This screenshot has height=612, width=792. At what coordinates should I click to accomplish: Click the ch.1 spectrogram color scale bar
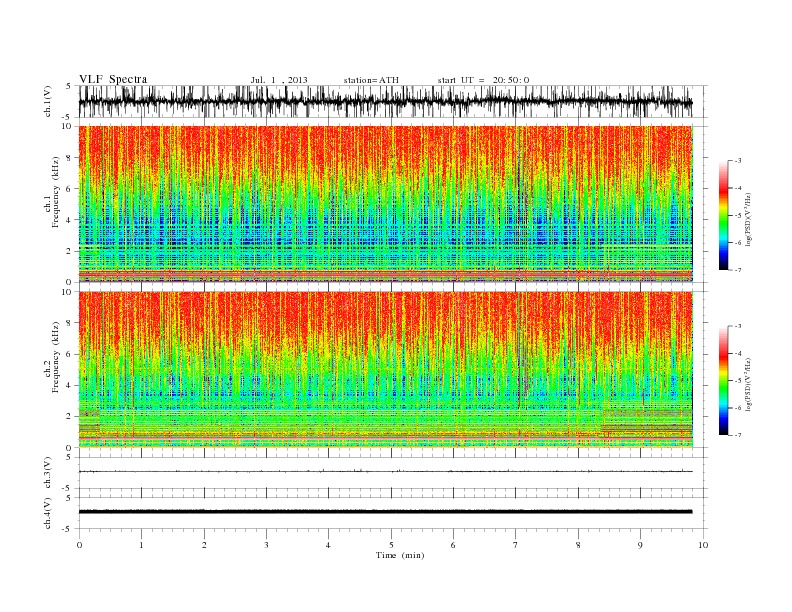(x=723, y=216)
